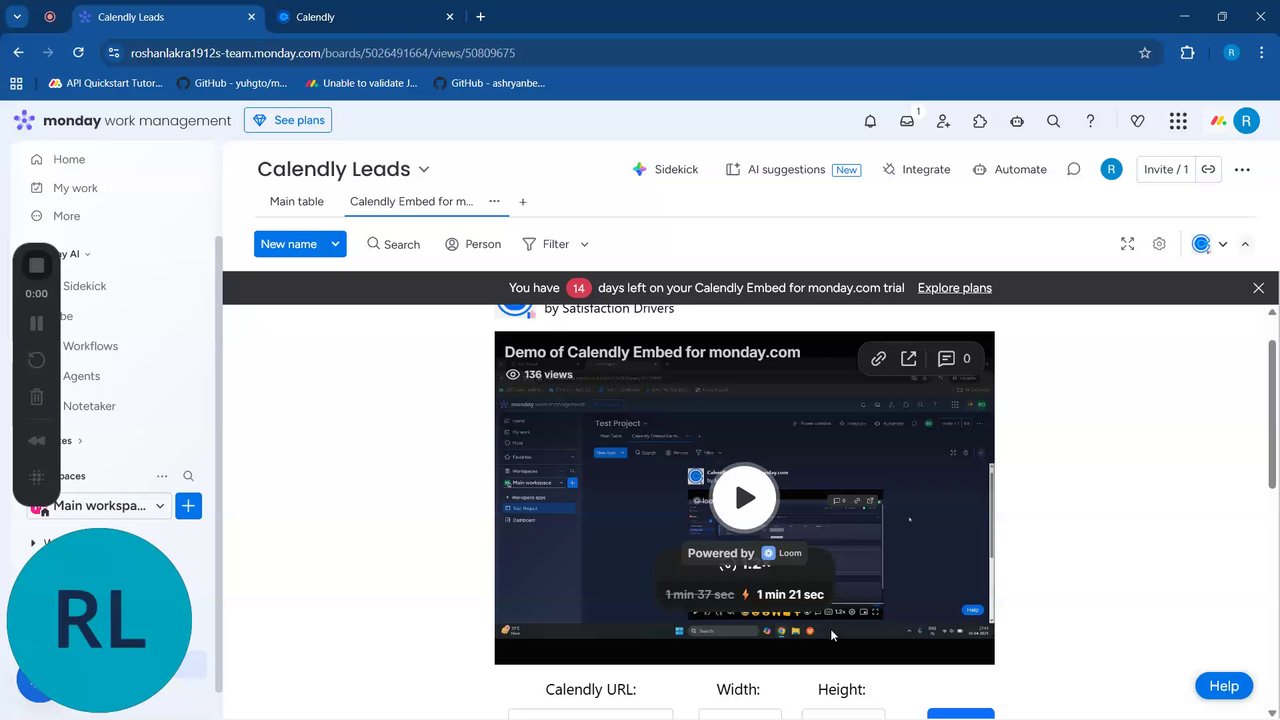1280x720 pixels.
Task: Open Sidekick in the board header
Action: pos(665,169)
